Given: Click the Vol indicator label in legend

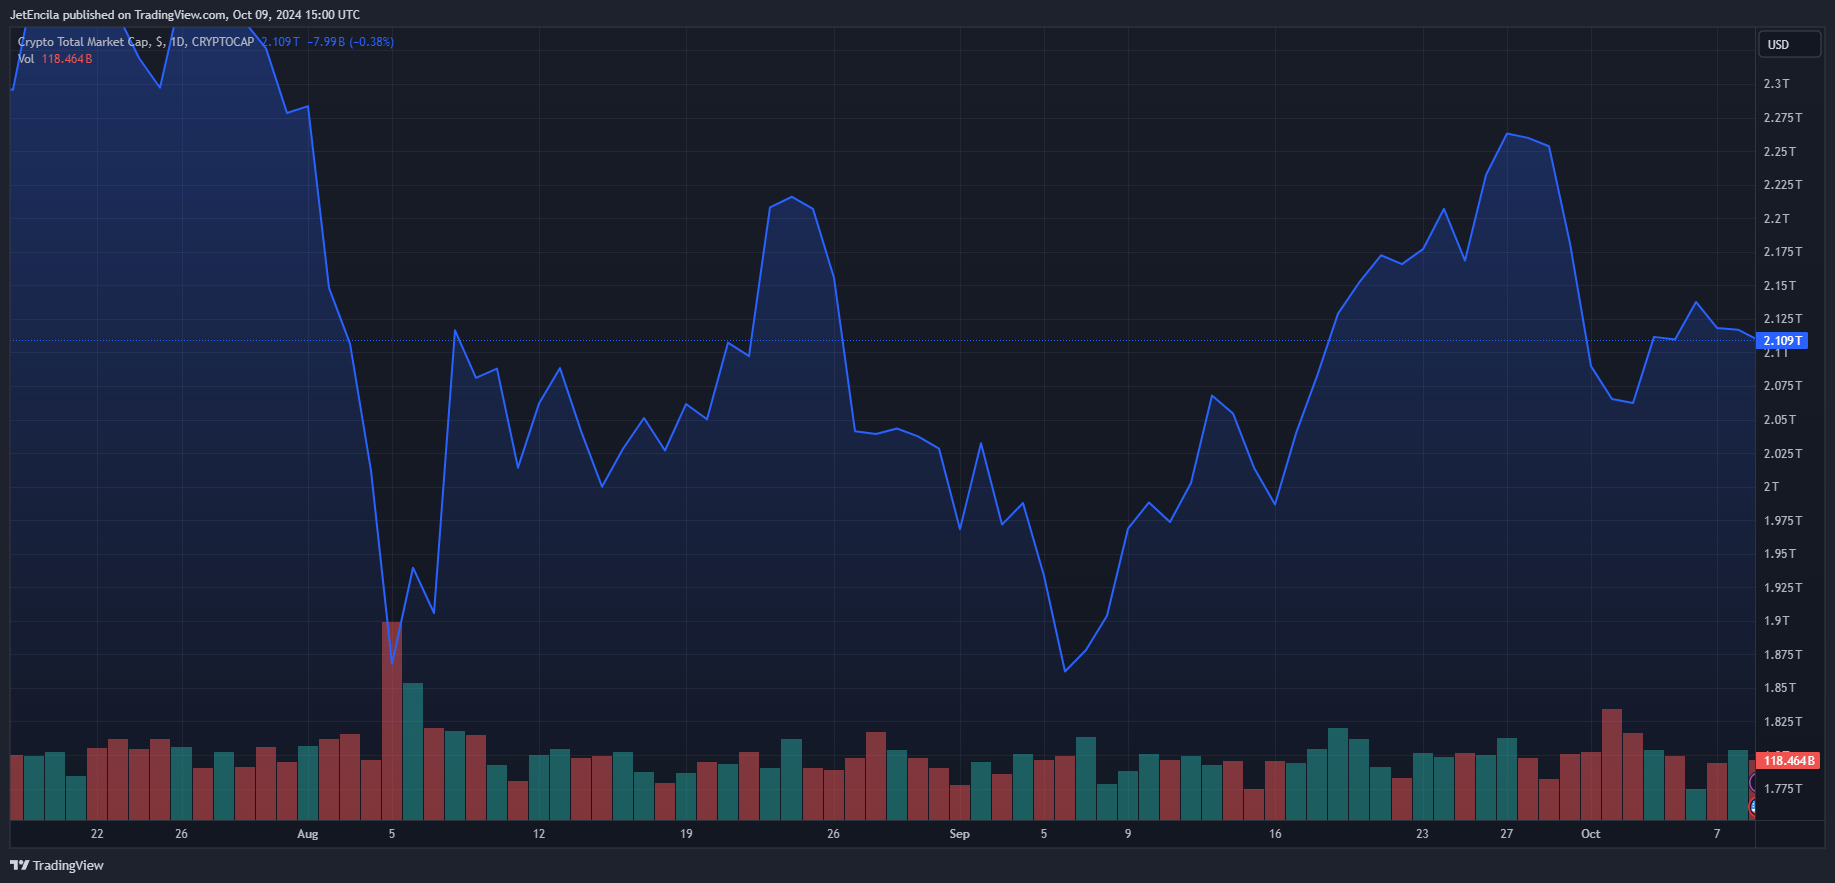Looking at the screenshot, I should tap(26, 59).
